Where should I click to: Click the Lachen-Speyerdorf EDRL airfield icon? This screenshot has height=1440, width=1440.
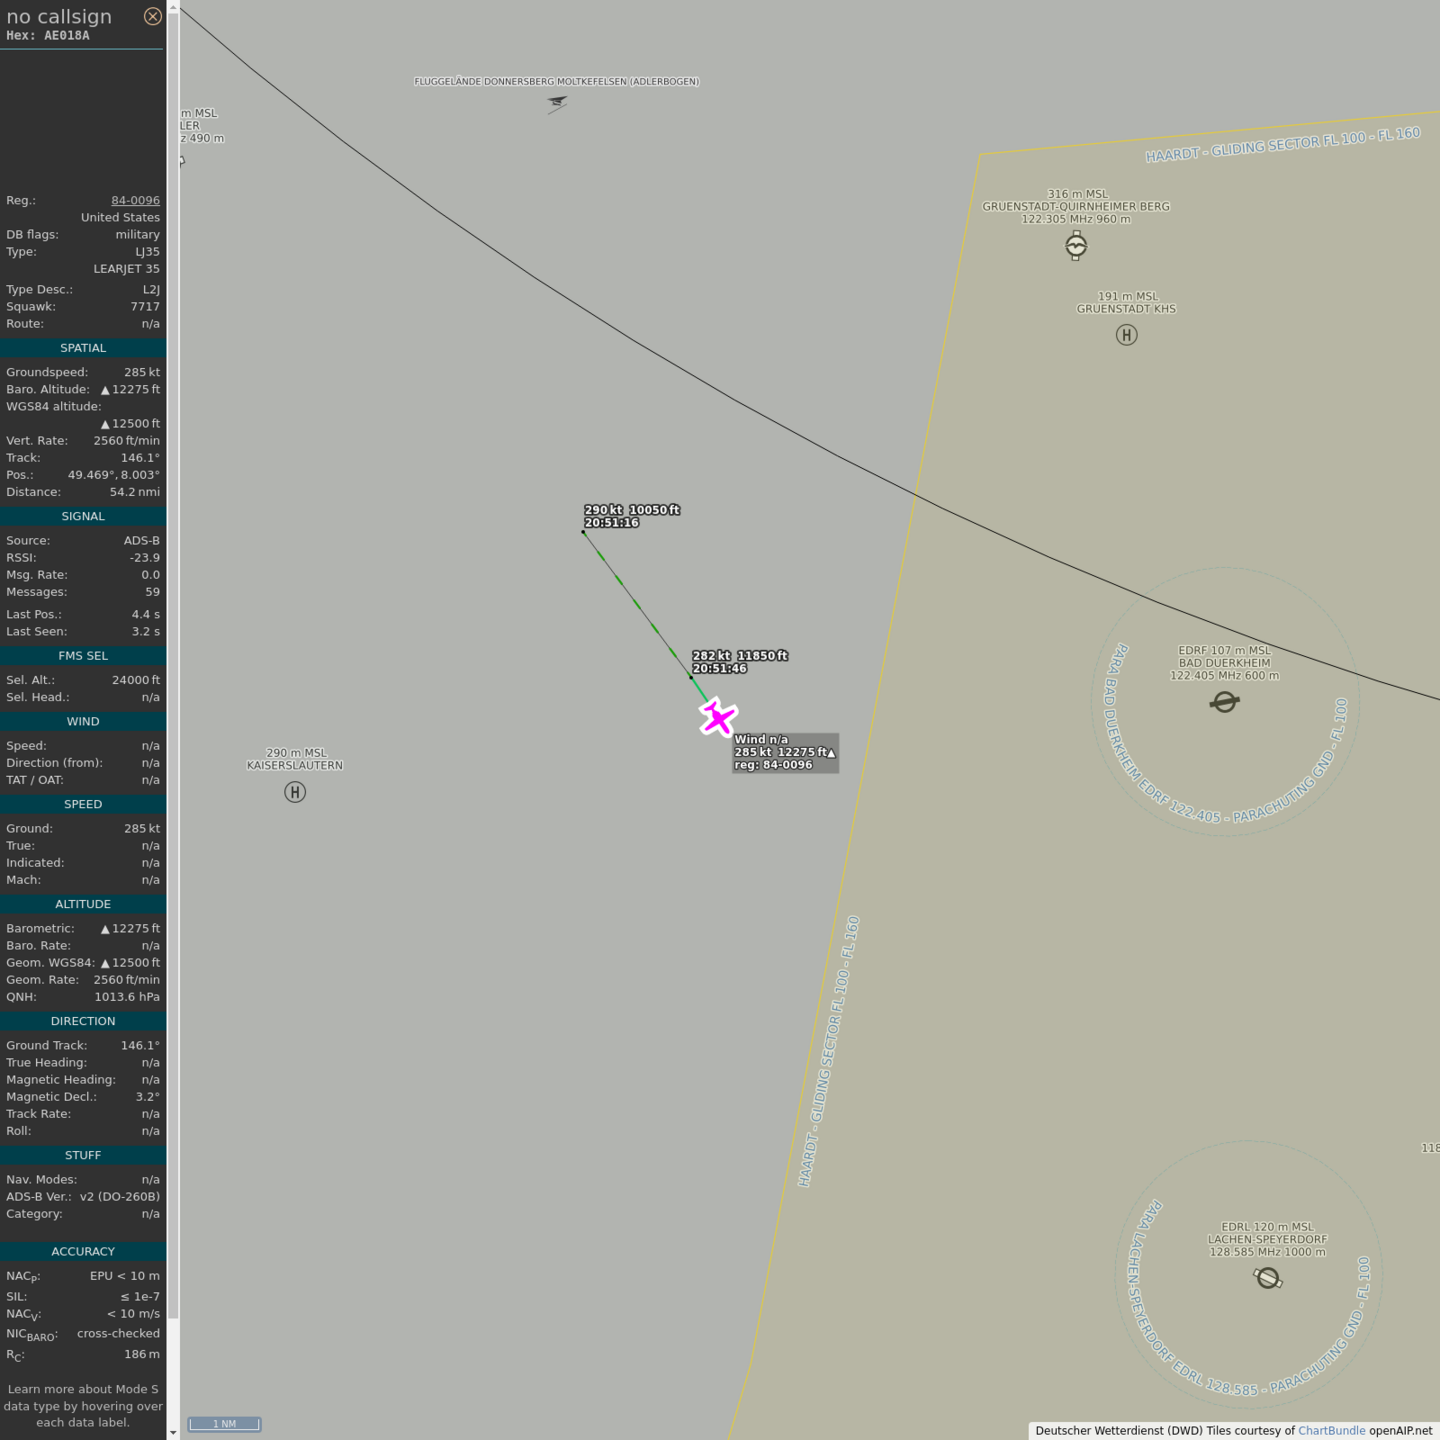(x=1268, y=1278)
